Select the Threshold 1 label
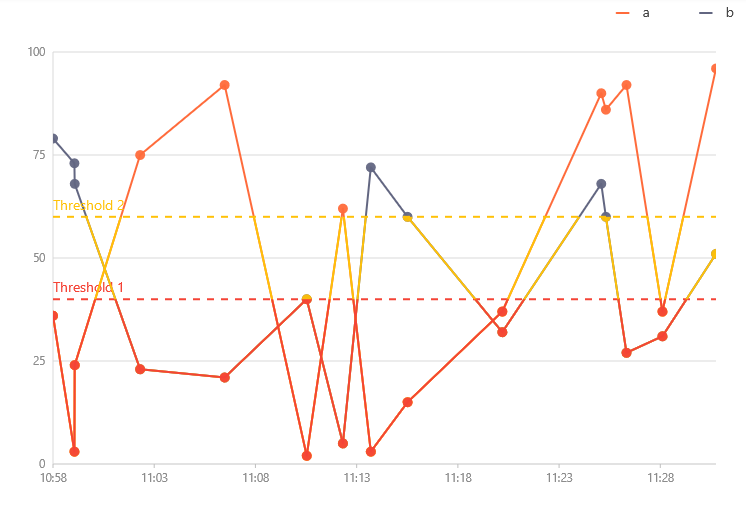 (88, 287)
